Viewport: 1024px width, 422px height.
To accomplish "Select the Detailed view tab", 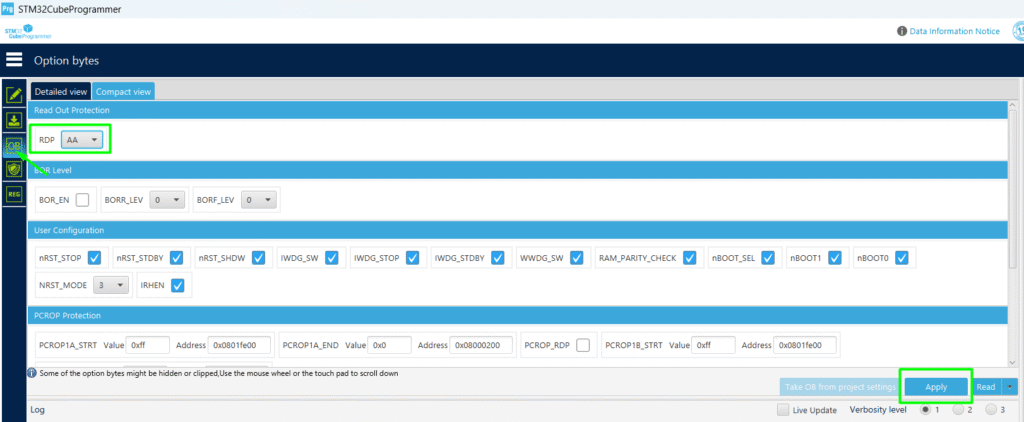I will coord(61,91).
